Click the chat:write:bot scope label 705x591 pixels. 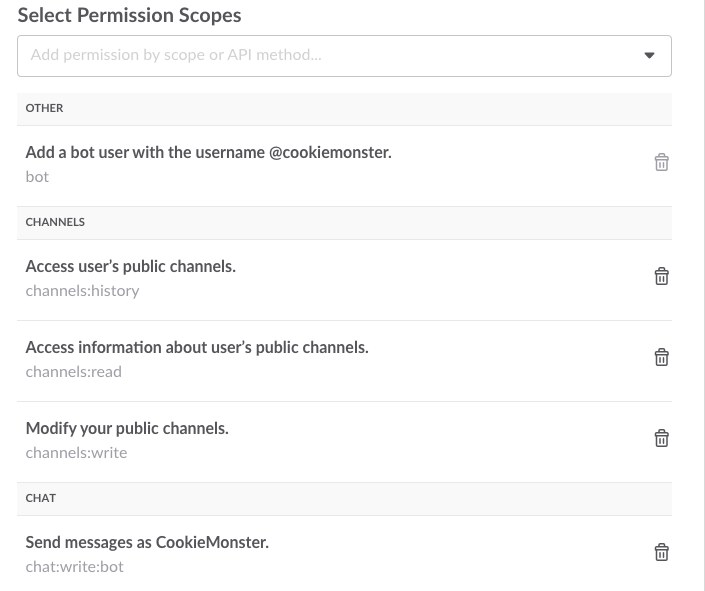click(75, 567)
